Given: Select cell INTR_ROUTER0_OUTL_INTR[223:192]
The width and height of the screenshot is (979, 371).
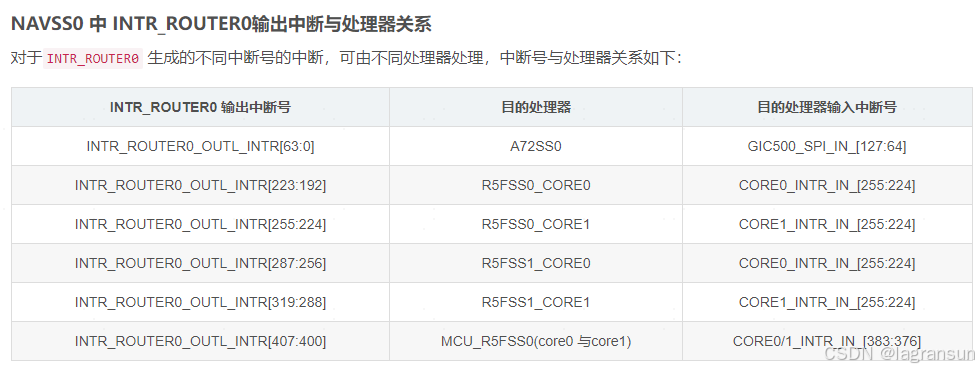Looking at the screenshot, I should pos(200,186).
